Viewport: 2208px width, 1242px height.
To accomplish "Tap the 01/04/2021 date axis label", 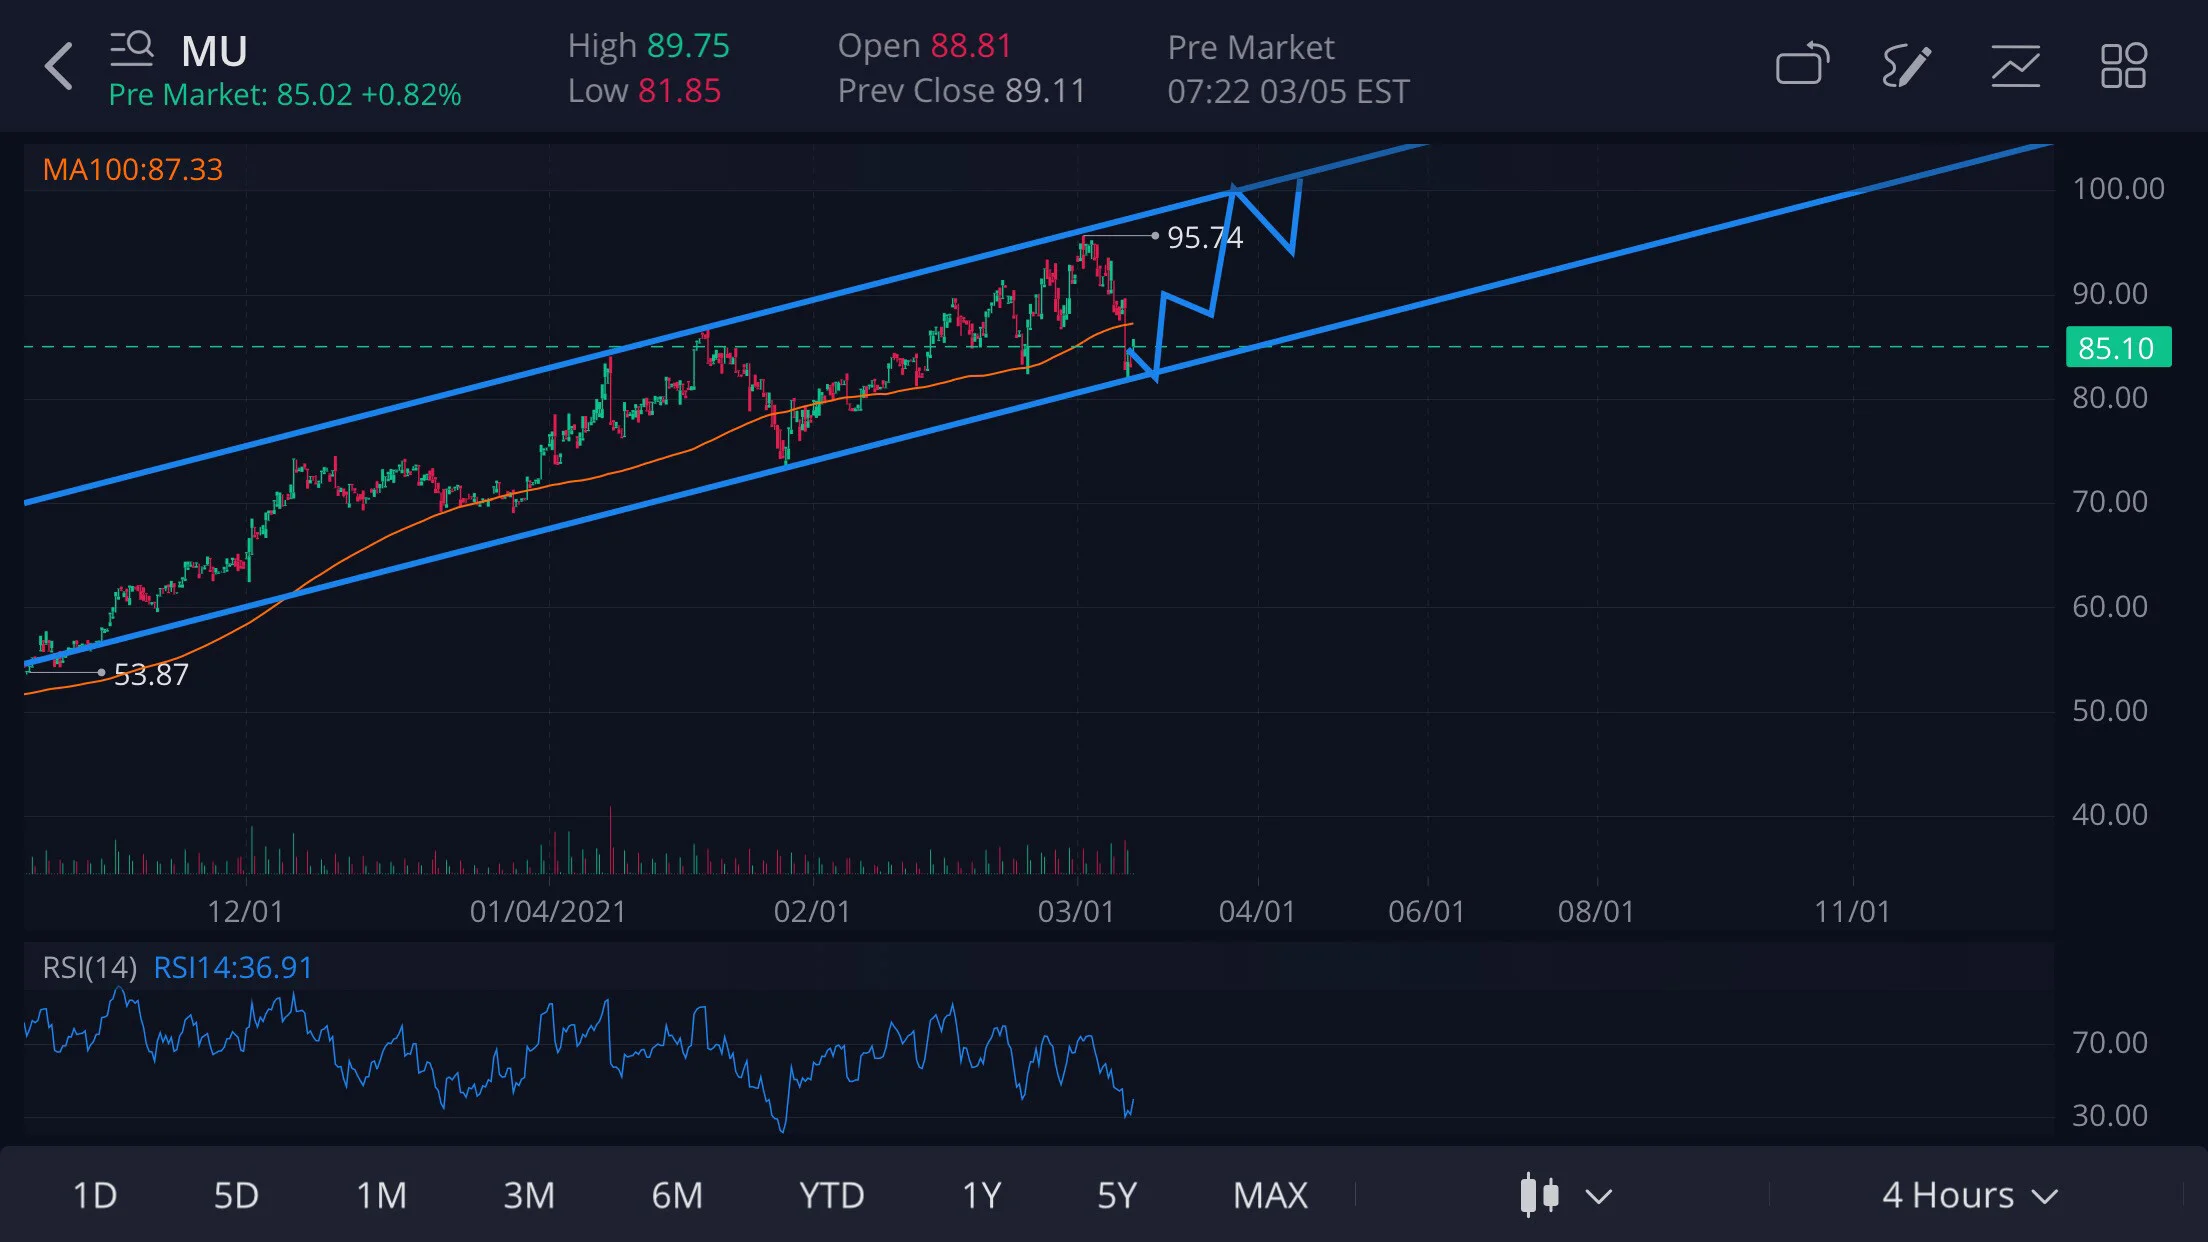I will pyautogui.click(x=548, y=911).
